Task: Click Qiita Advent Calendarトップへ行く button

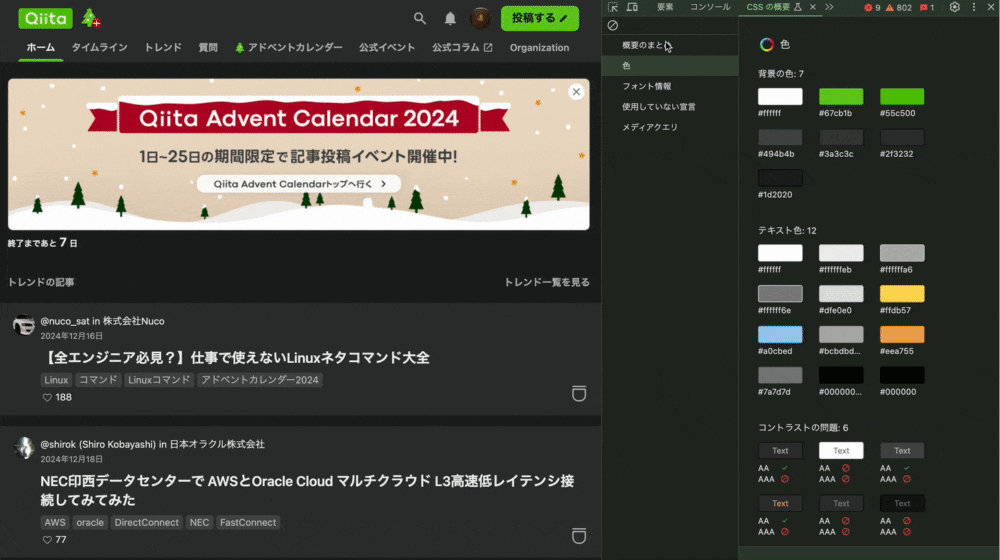Action: [x=298, y=184]
